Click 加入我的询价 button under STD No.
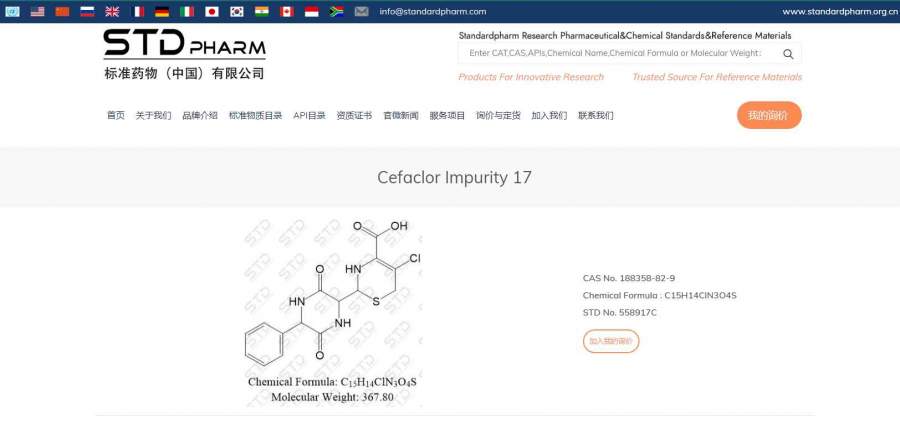This screenshot has width=900, height=429. pos(610,341)
